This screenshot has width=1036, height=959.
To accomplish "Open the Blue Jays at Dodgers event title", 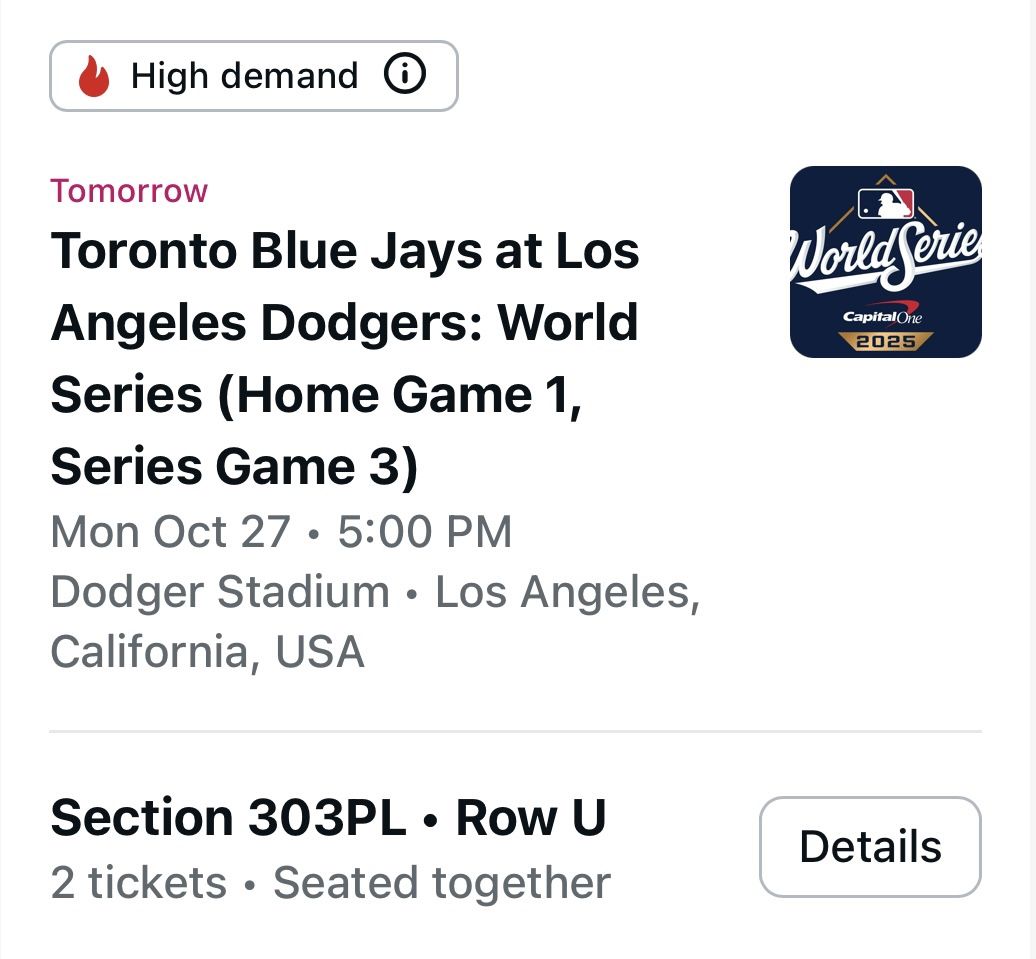I will [x=345, y=322].
